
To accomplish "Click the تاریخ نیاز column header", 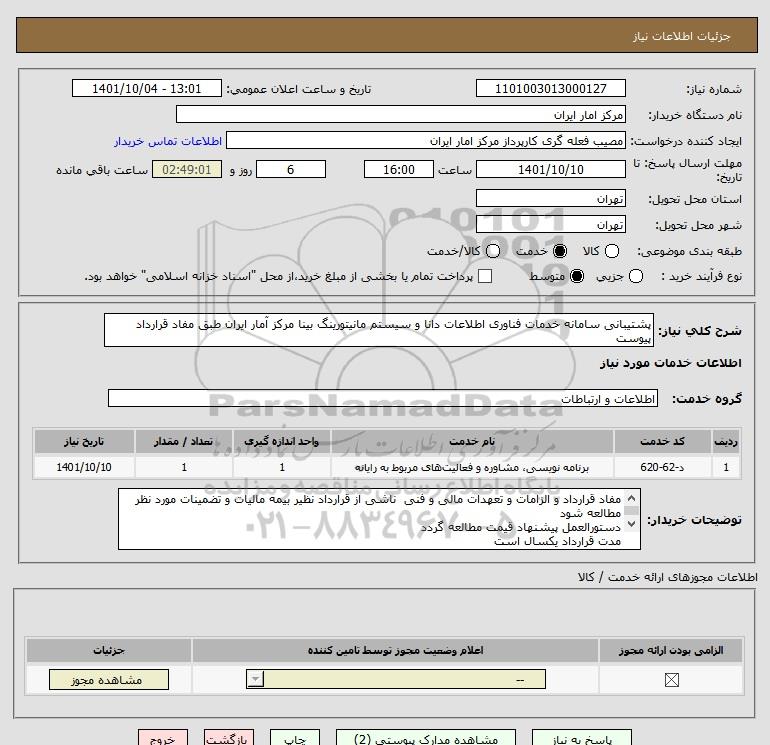I will 84,441.
